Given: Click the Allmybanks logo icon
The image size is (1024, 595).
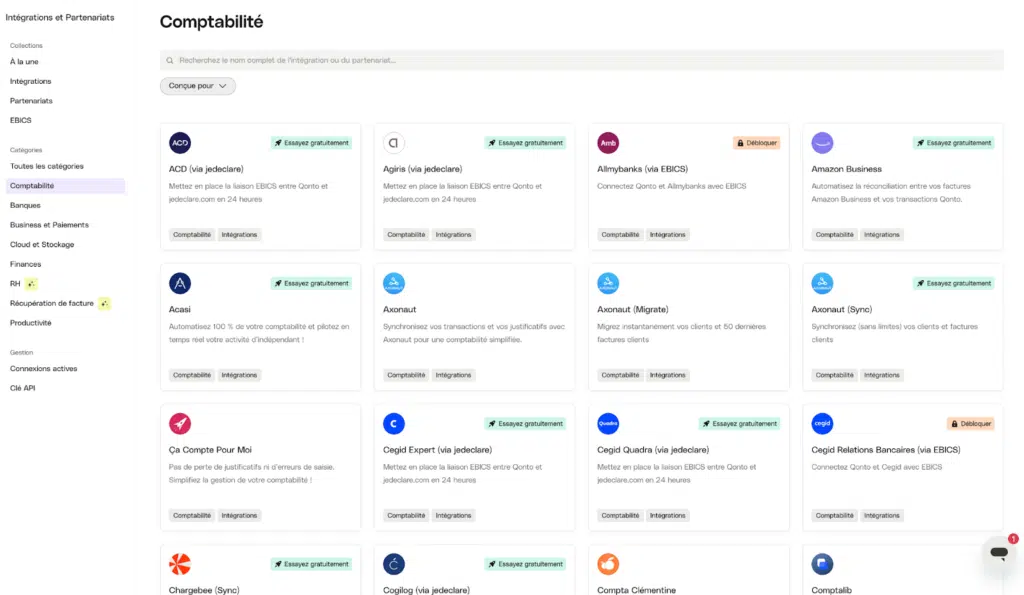Looking at the screenshot, I should pyautogui.click(x=608, y=143).
